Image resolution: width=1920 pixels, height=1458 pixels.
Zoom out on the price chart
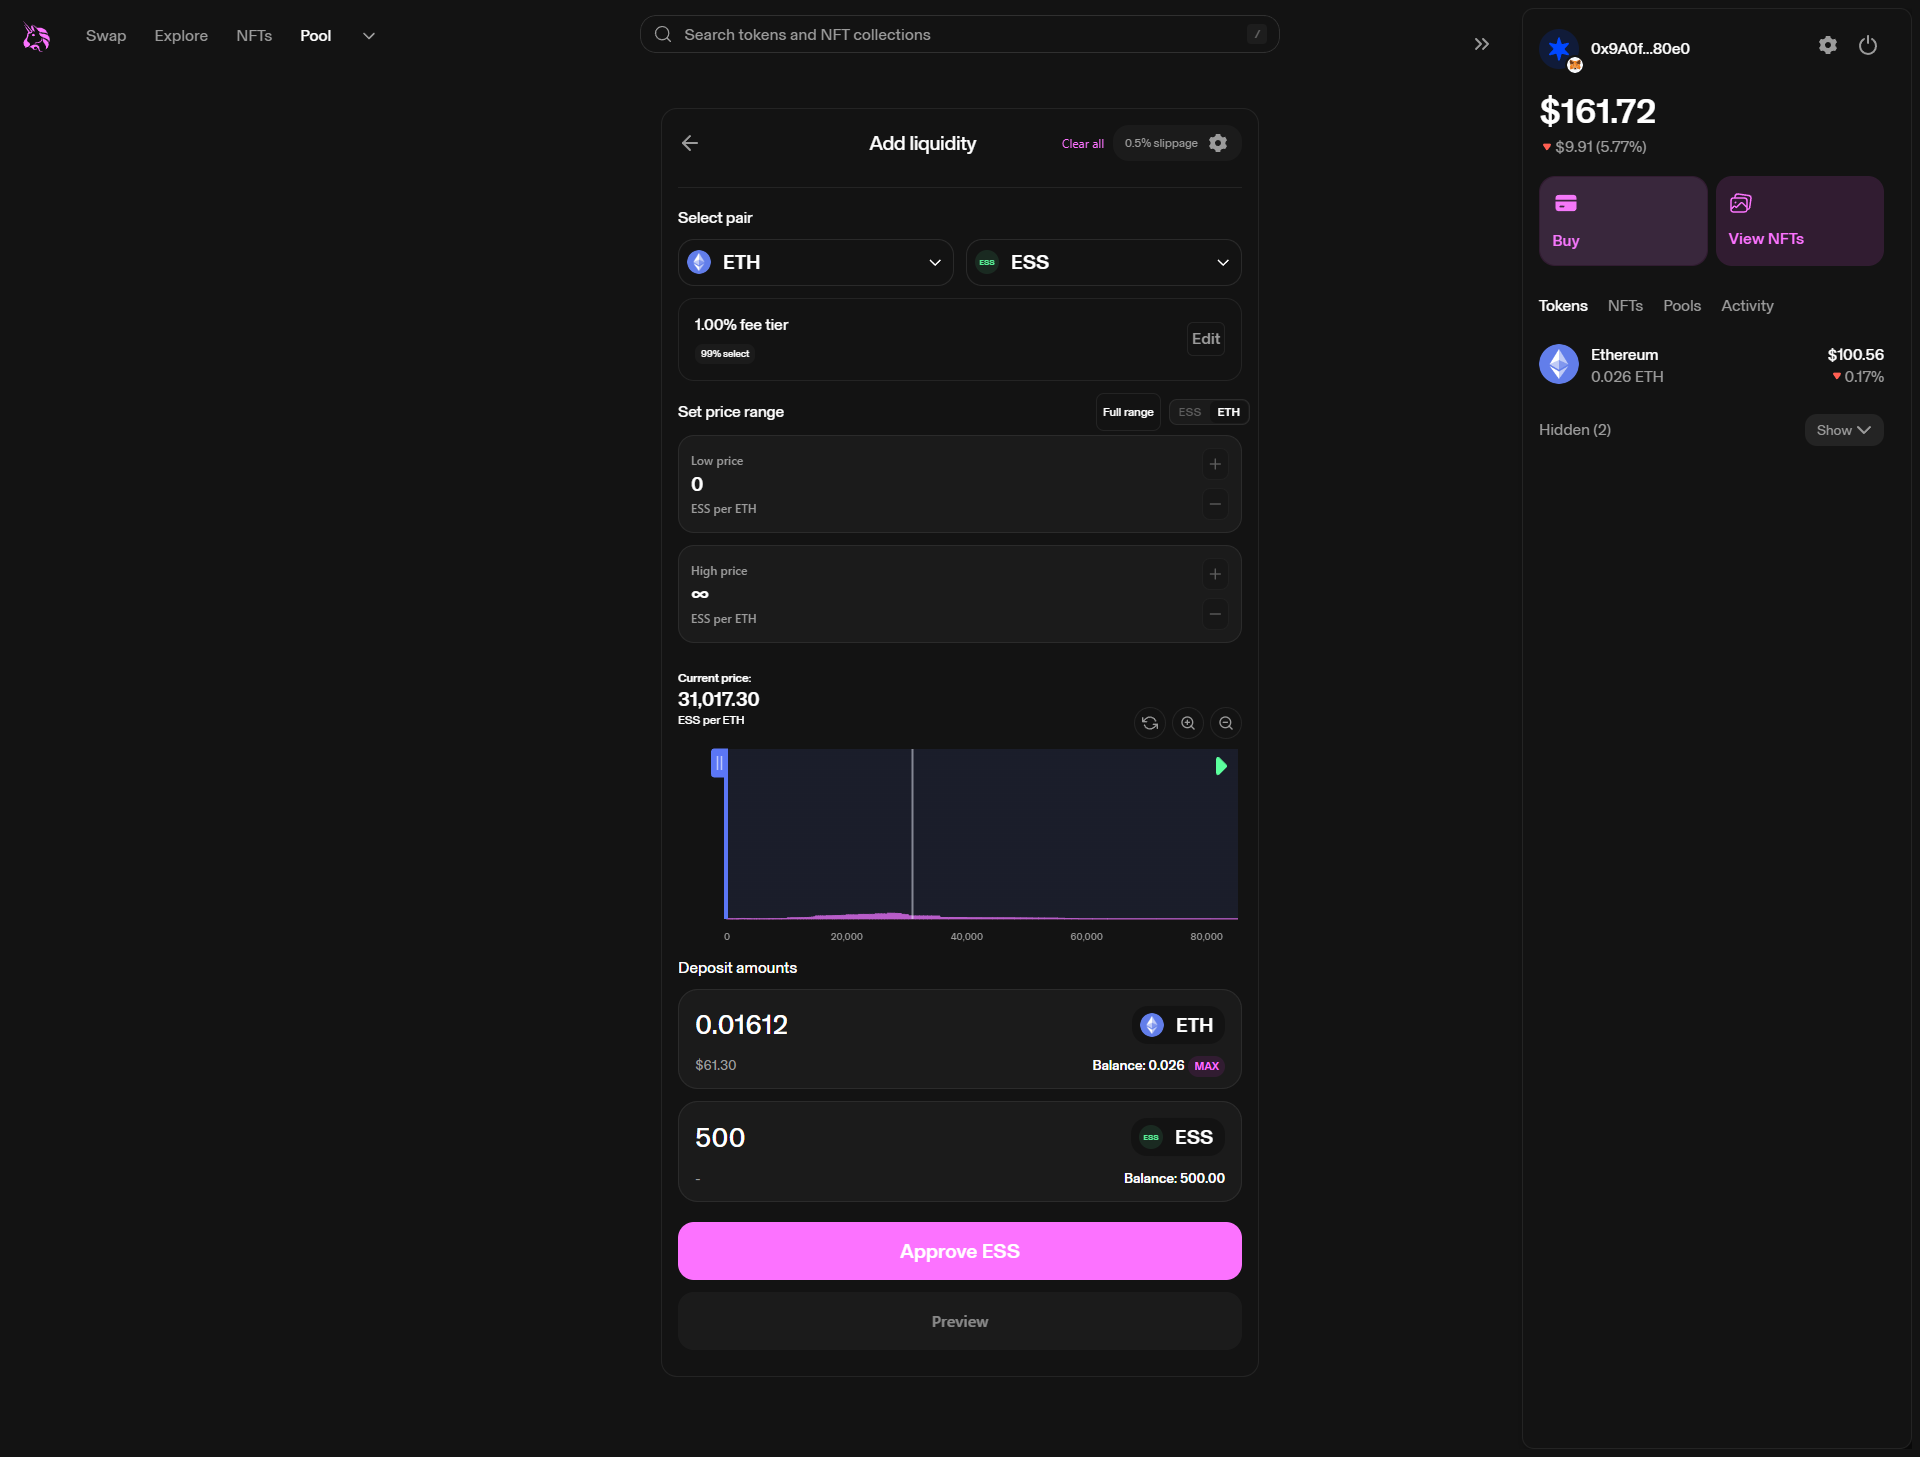(x=1226, y=723)
